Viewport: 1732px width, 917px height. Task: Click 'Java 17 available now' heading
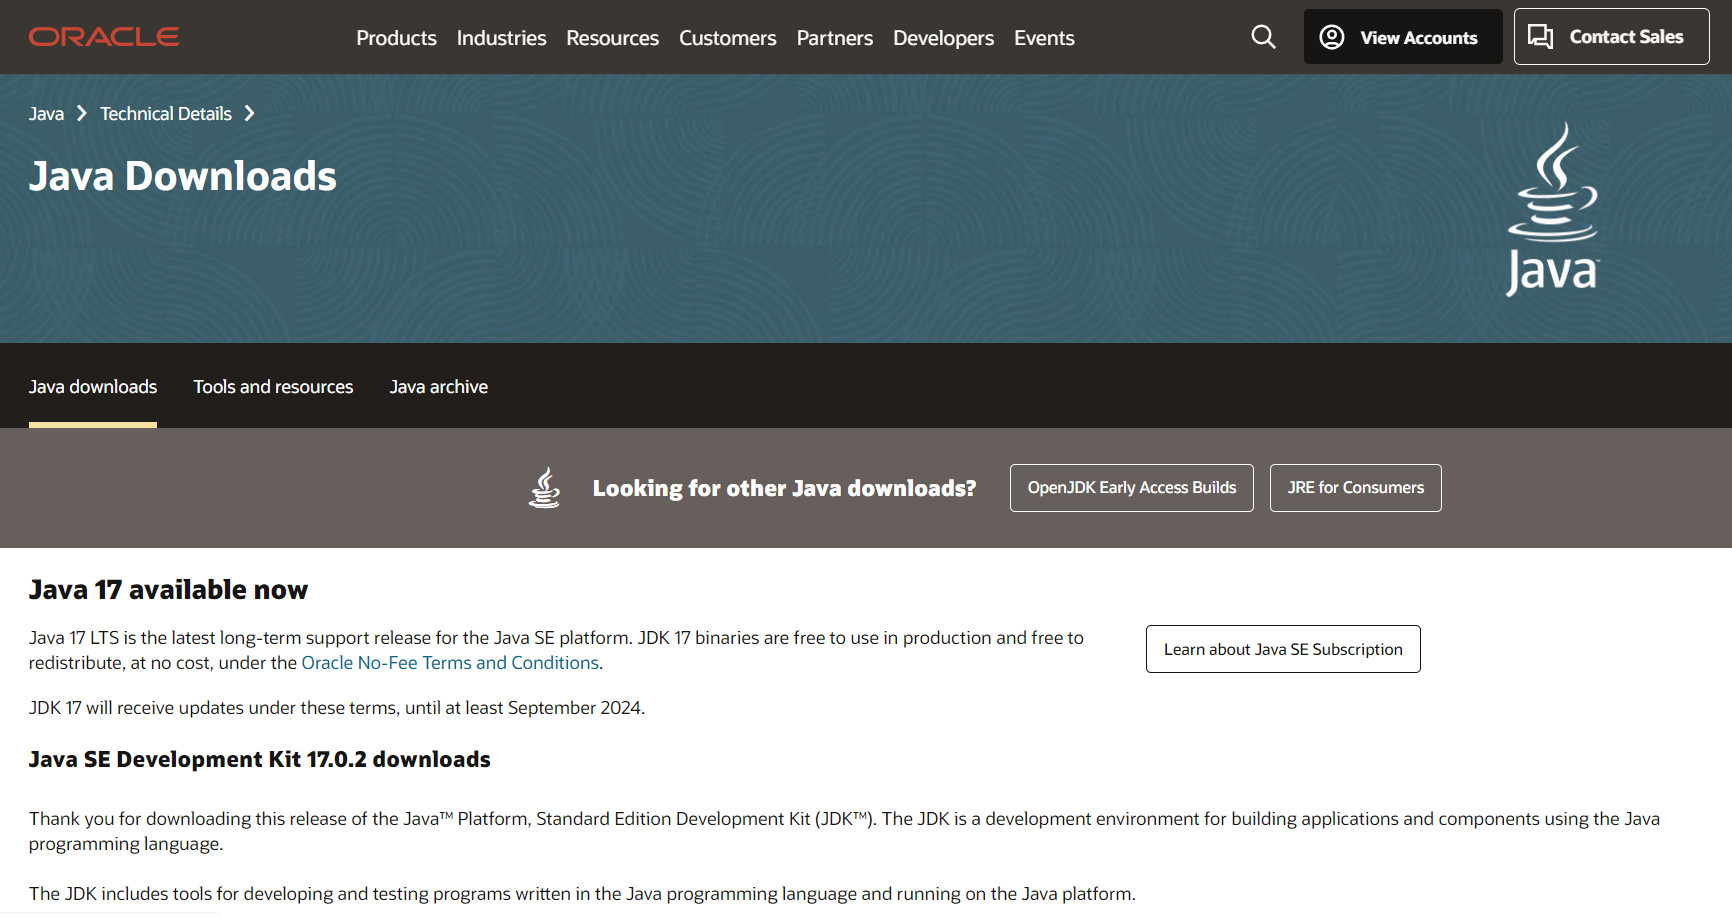[x=168, y=590]
